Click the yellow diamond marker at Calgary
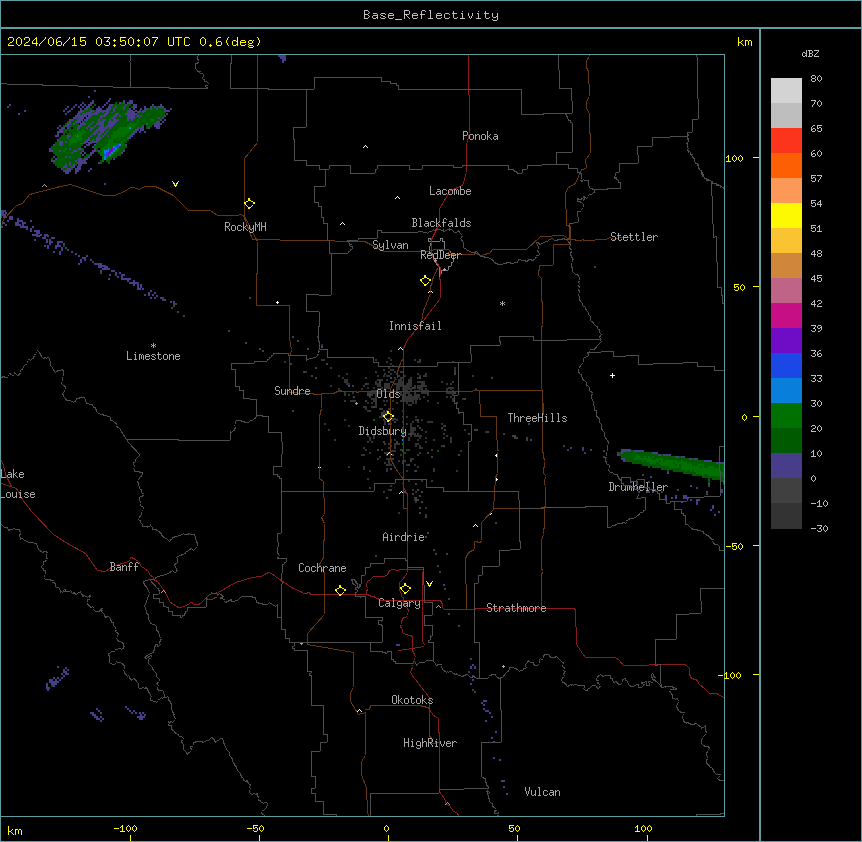The height and width of the screenshot is (842, 862). tap(405, 589)
